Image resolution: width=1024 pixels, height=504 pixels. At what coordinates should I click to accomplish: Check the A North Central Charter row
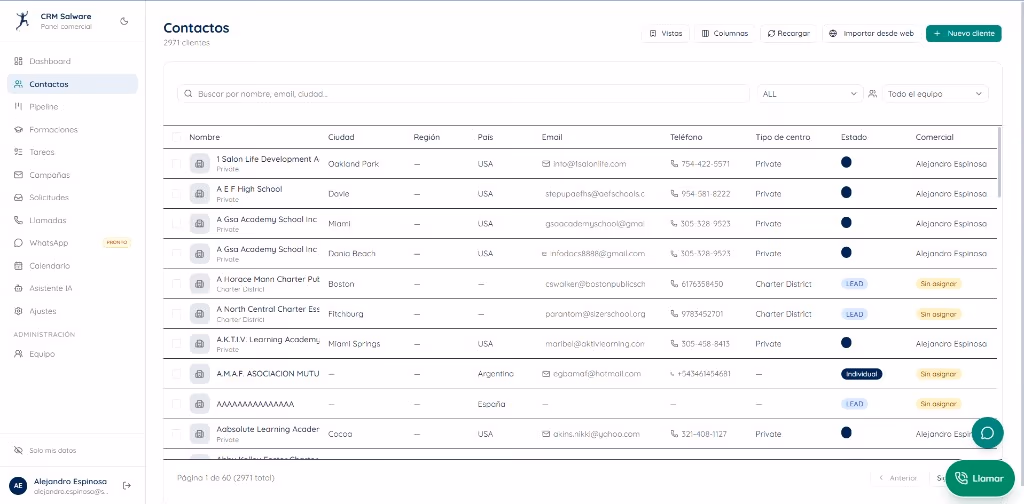pyautogui.click(x=176, y=314)
